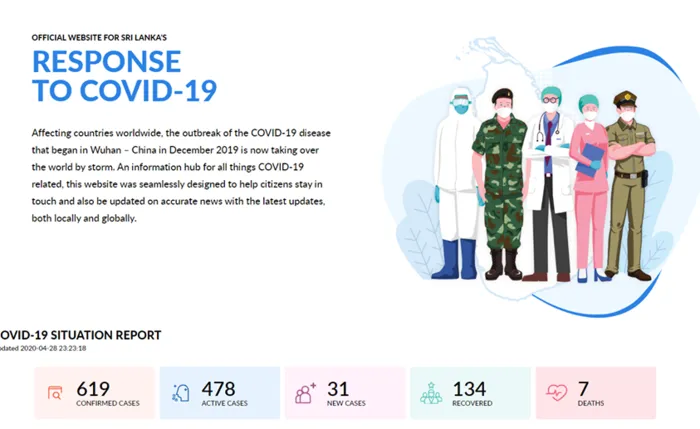Click the updated 2020-04-28 timestamp
This screenshot has height=429, width=700.
click(43, 348)
